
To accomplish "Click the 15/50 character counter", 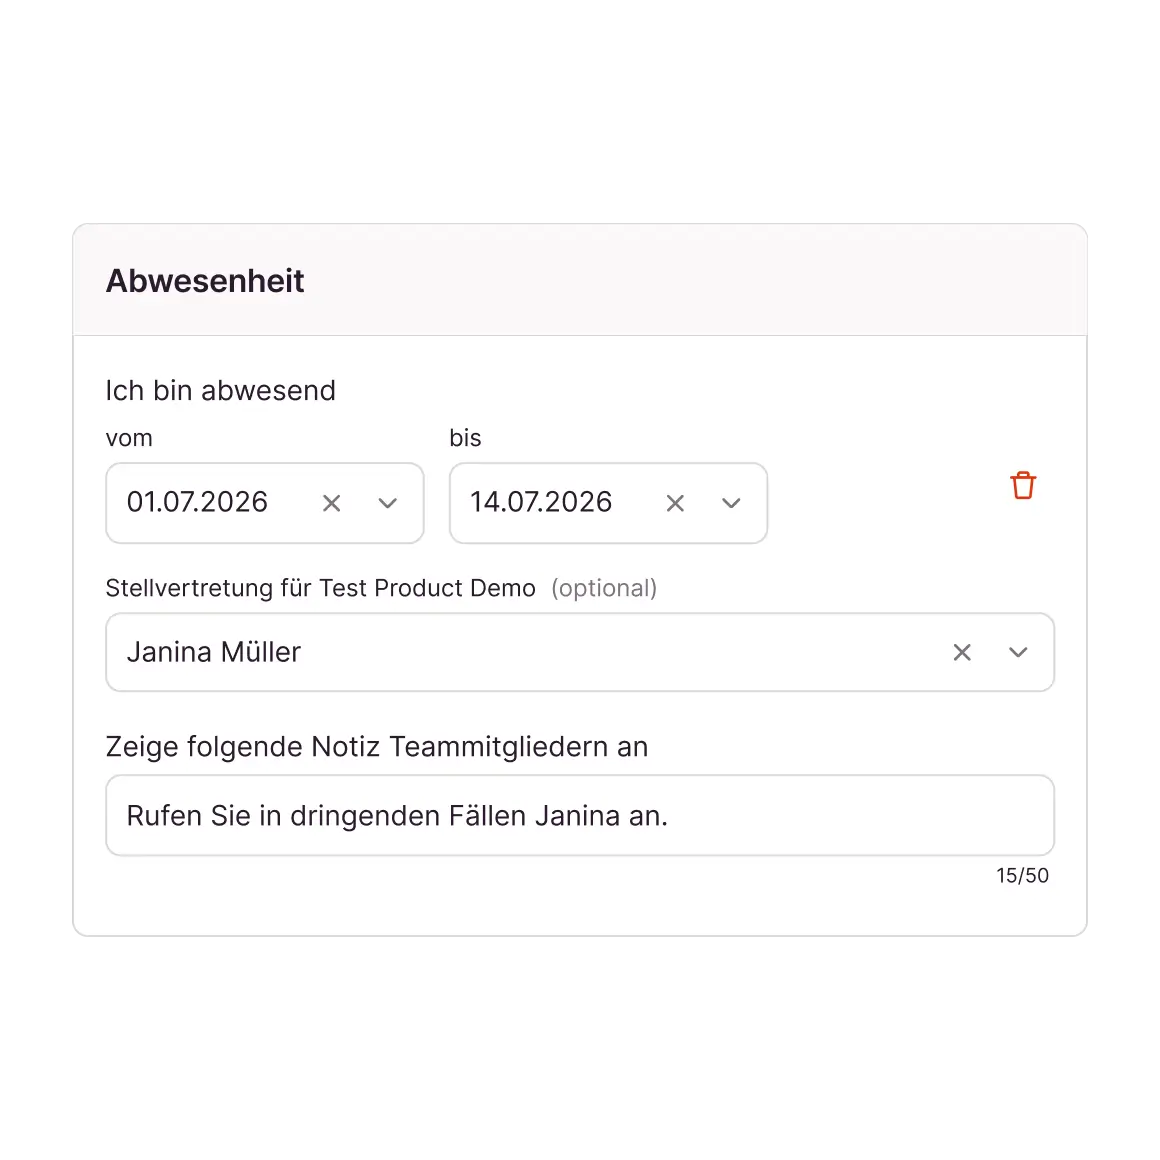I will point(1022,876).
